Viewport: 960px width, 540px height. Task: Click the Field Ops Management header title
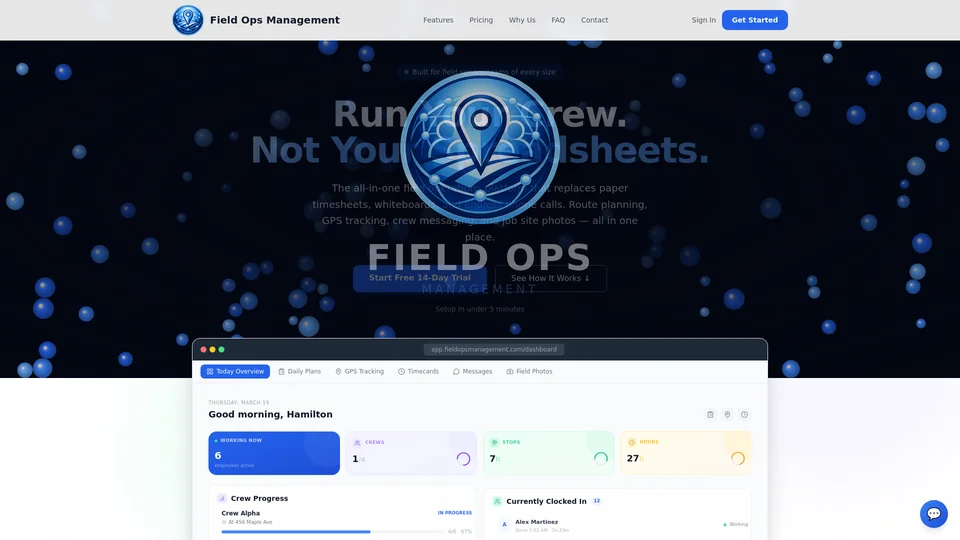tap(275, 20)
